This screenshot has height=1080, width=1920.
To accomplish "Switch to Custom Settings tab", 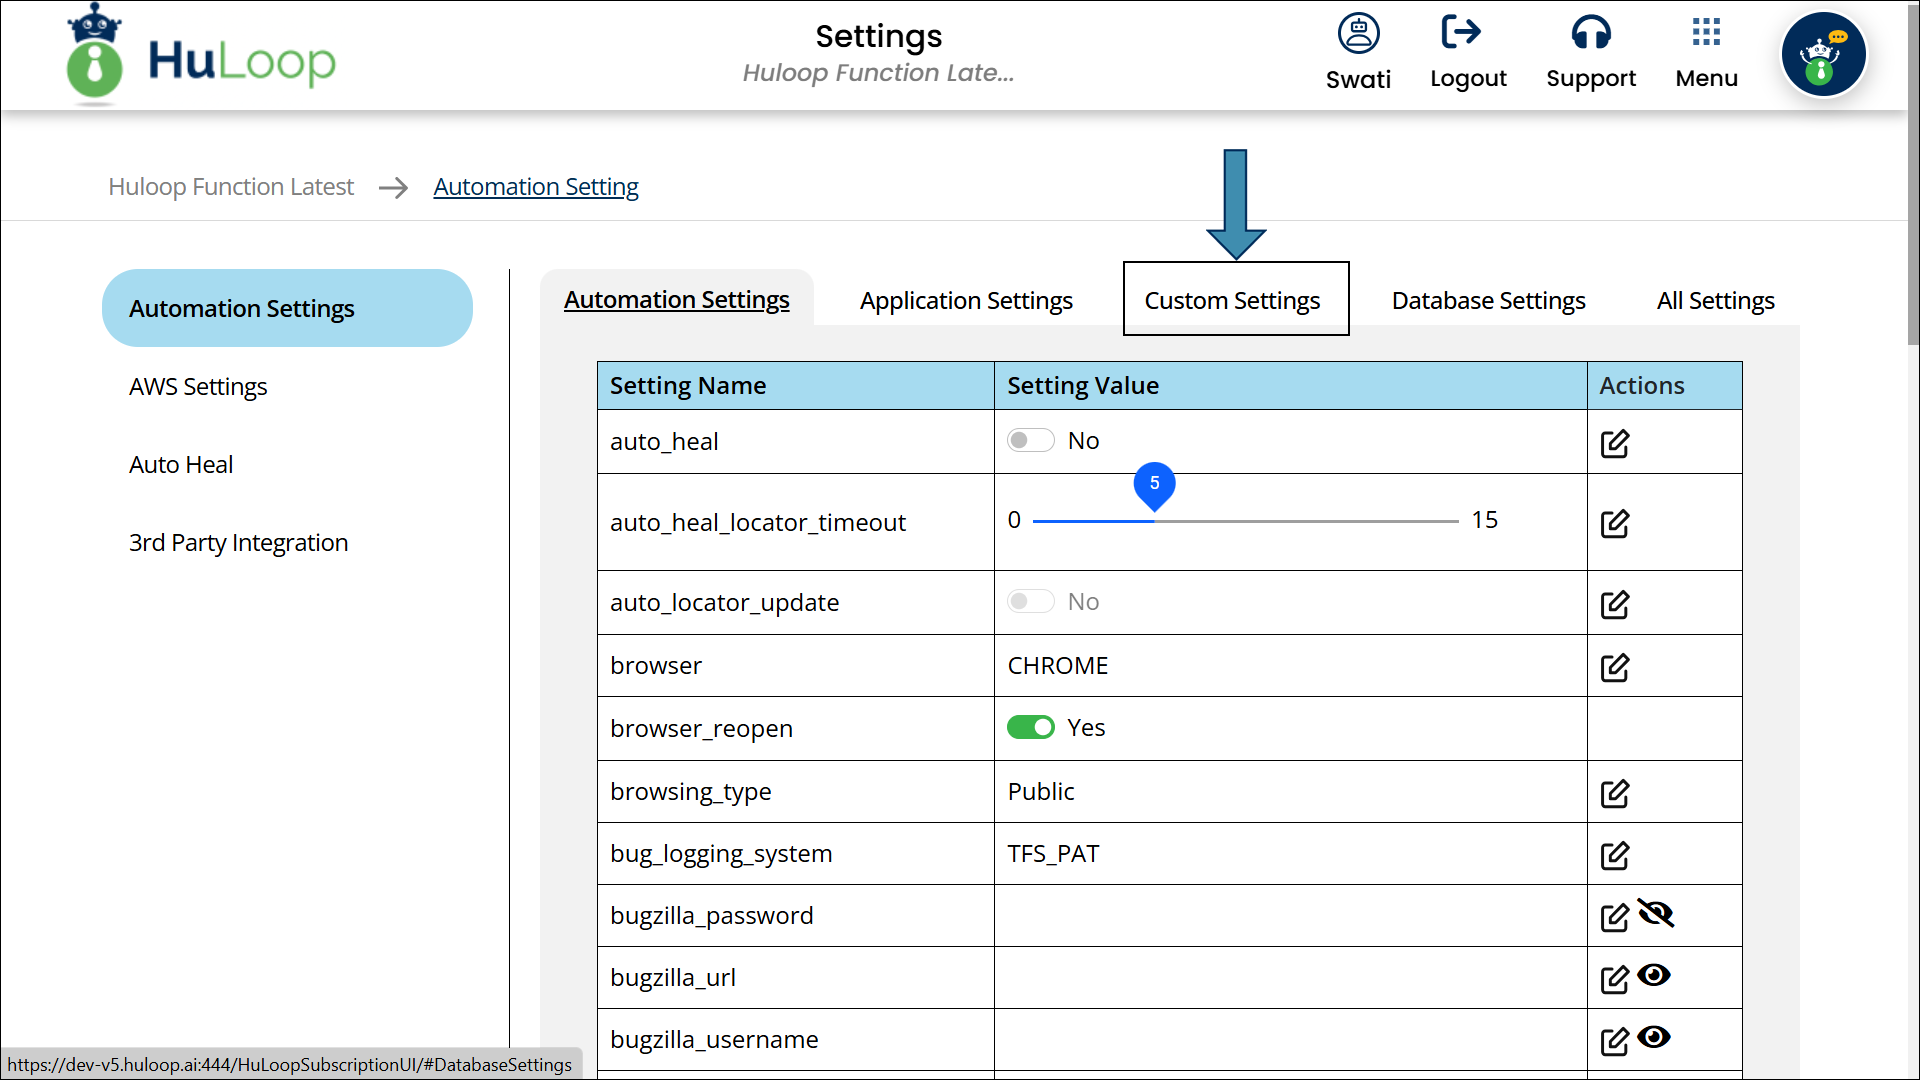I will [1232, 301].
